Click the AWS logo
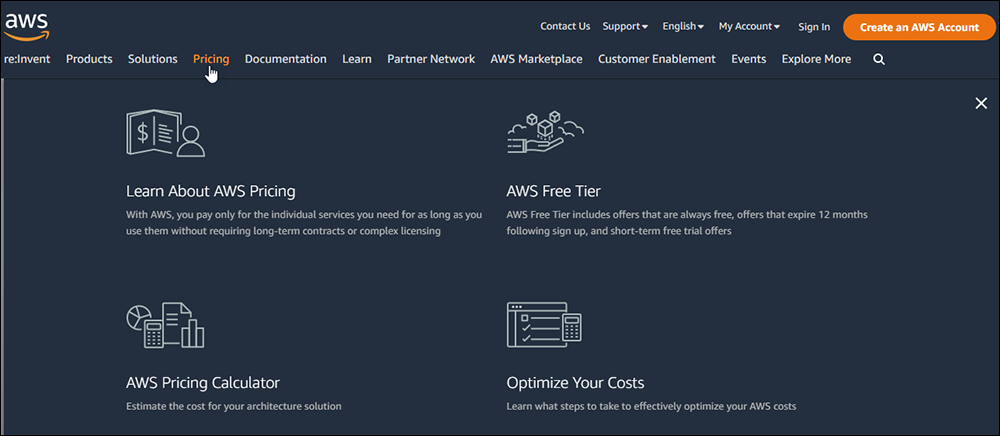This screenshot has width=1000, height=436. 26,25
